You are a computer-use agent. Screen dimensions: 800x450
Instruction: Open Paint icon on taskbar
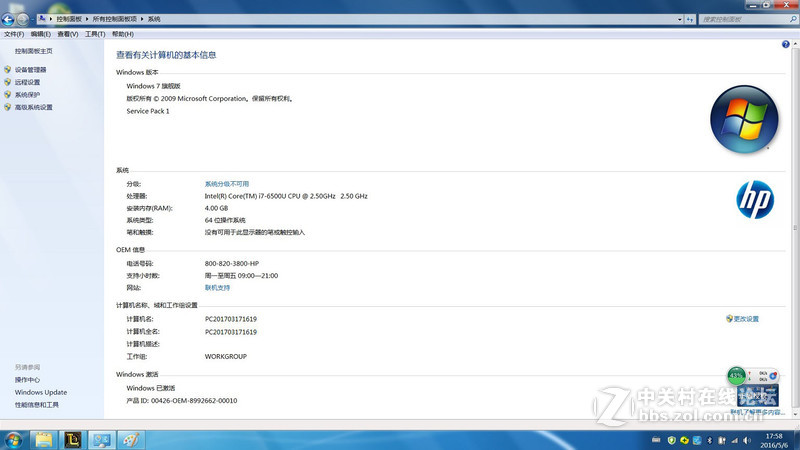[131, 440]
